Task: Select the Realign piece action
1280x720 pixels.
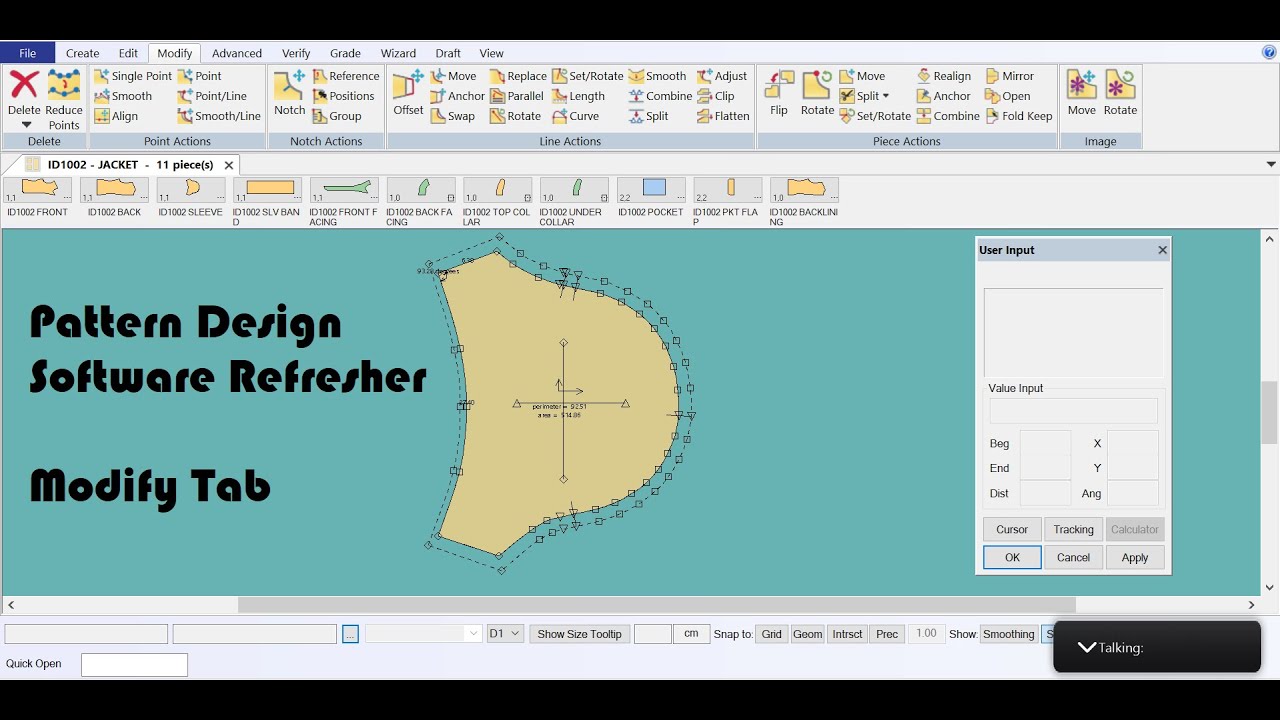Action: click(943, 76)
